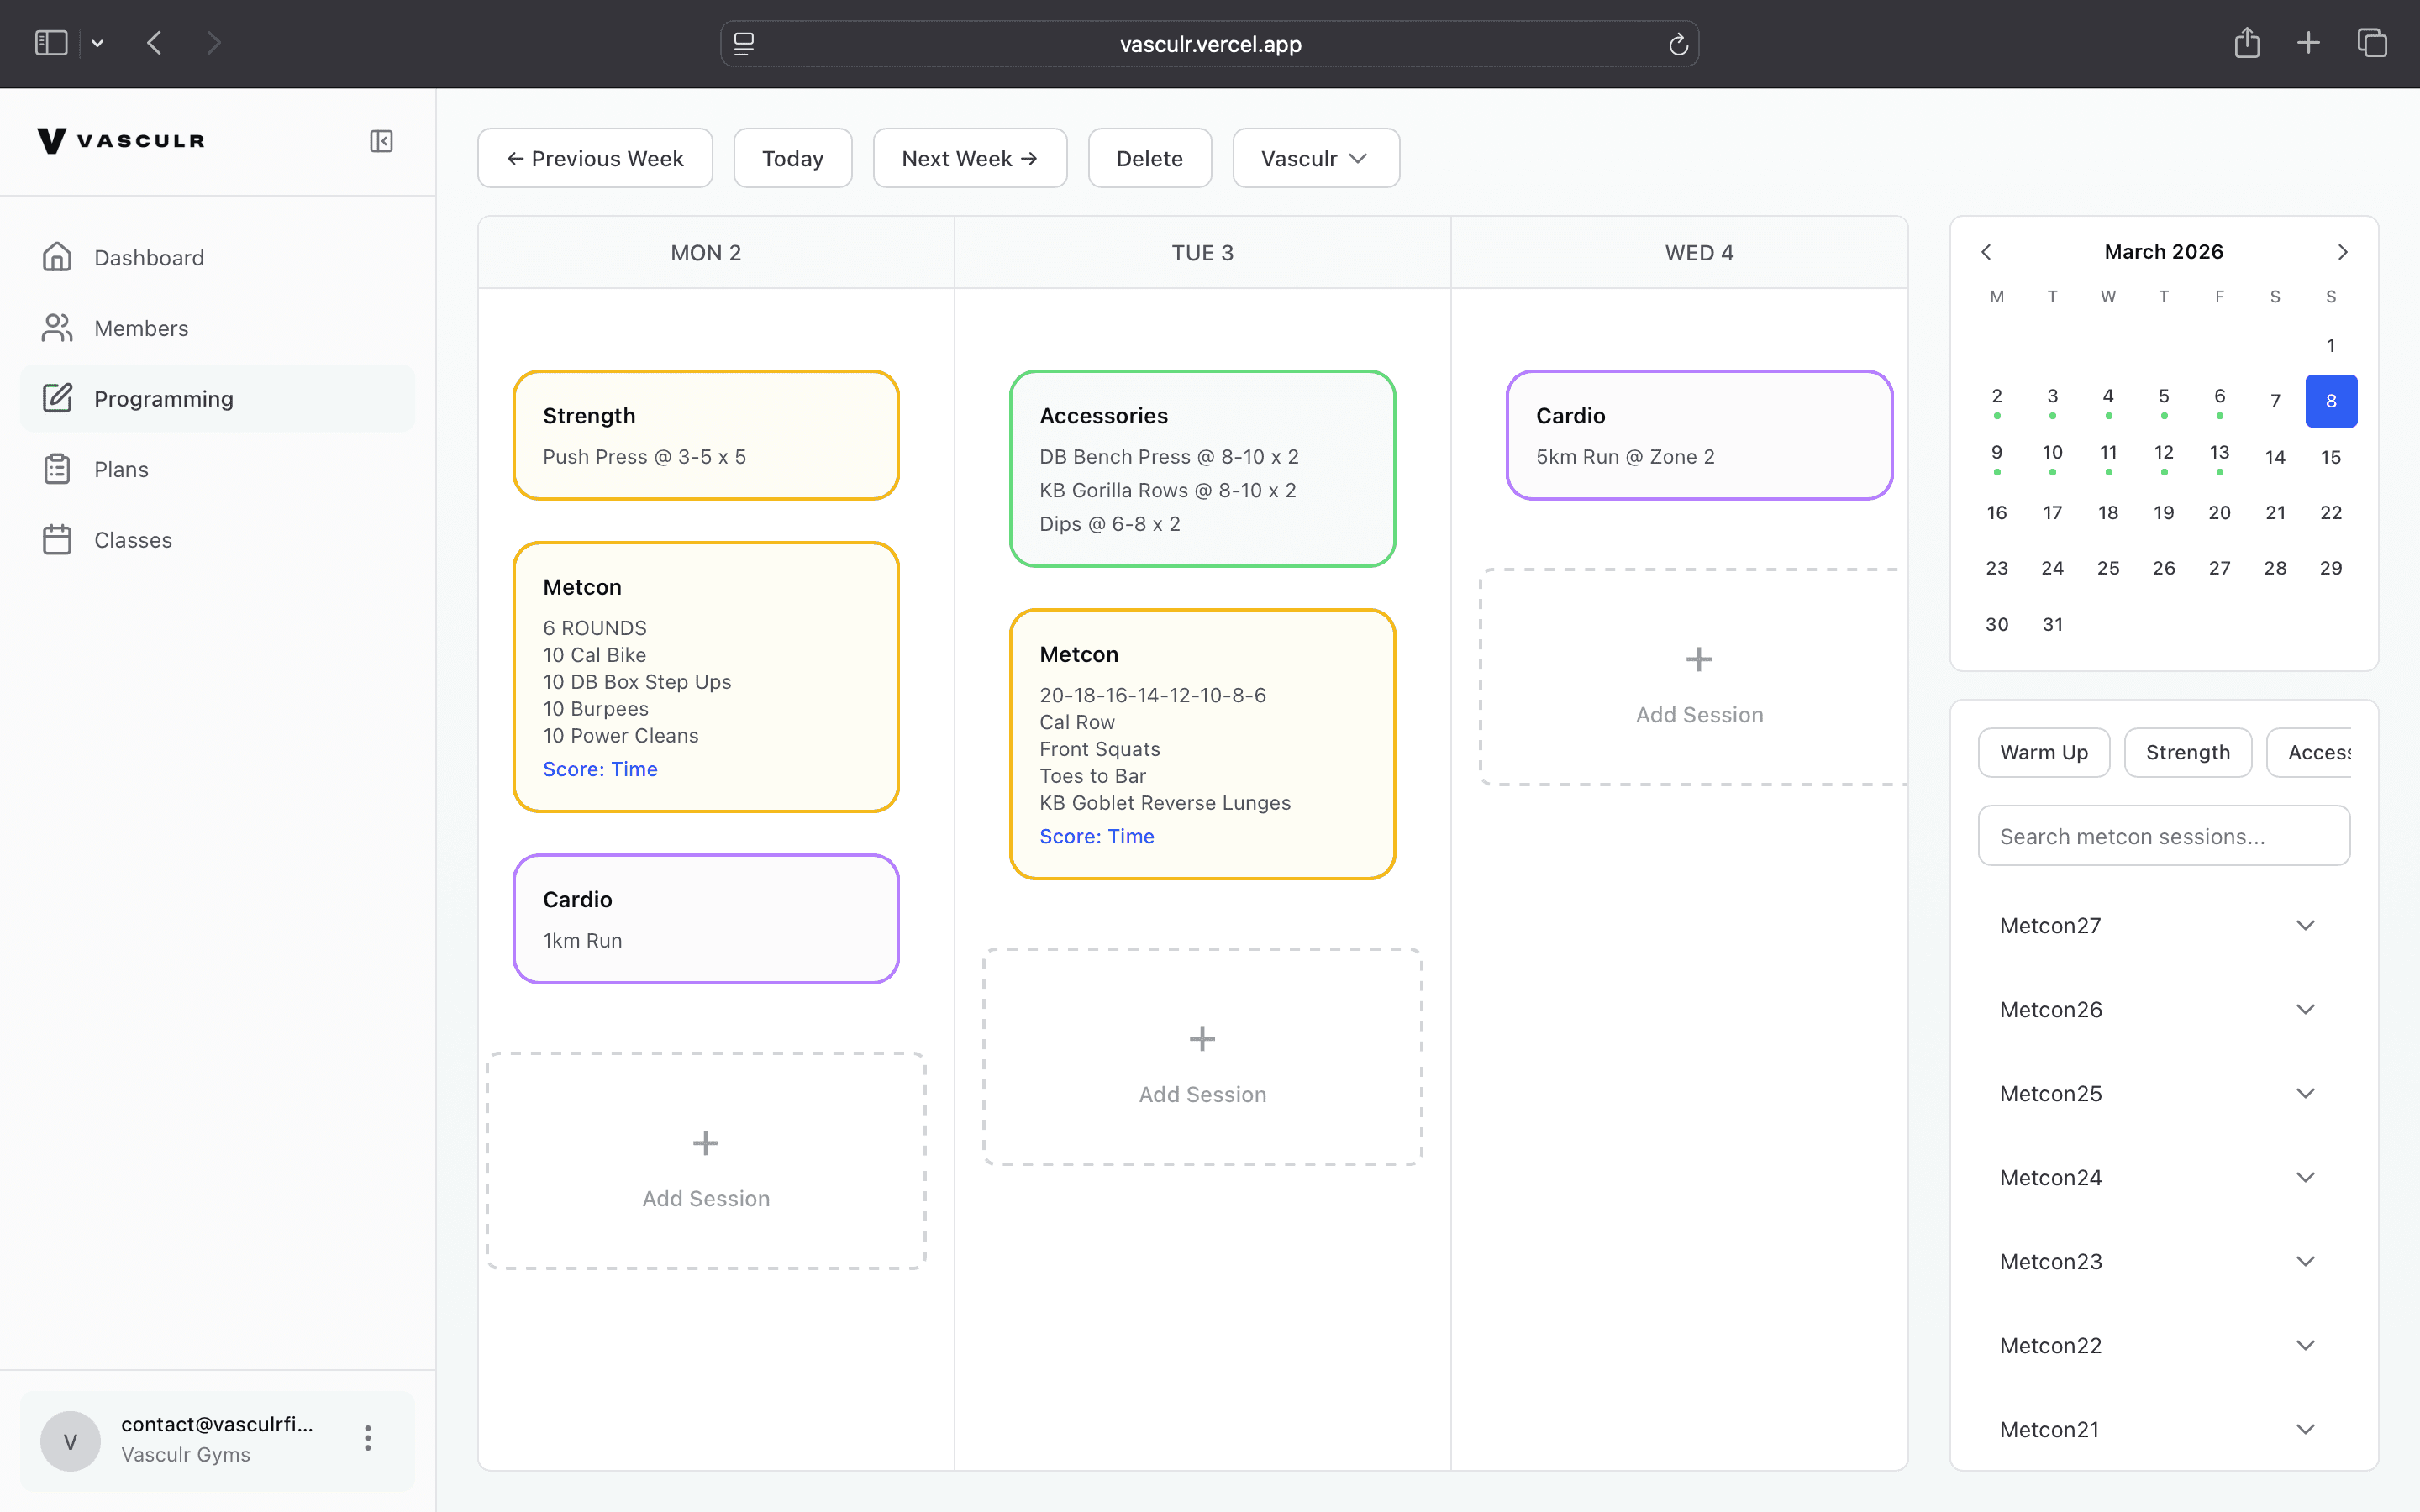Image resolution: width=2420 pixels, height=1512 pixels.
Task: Go to previous month in mini calendar
Action: click(1986, 252)
